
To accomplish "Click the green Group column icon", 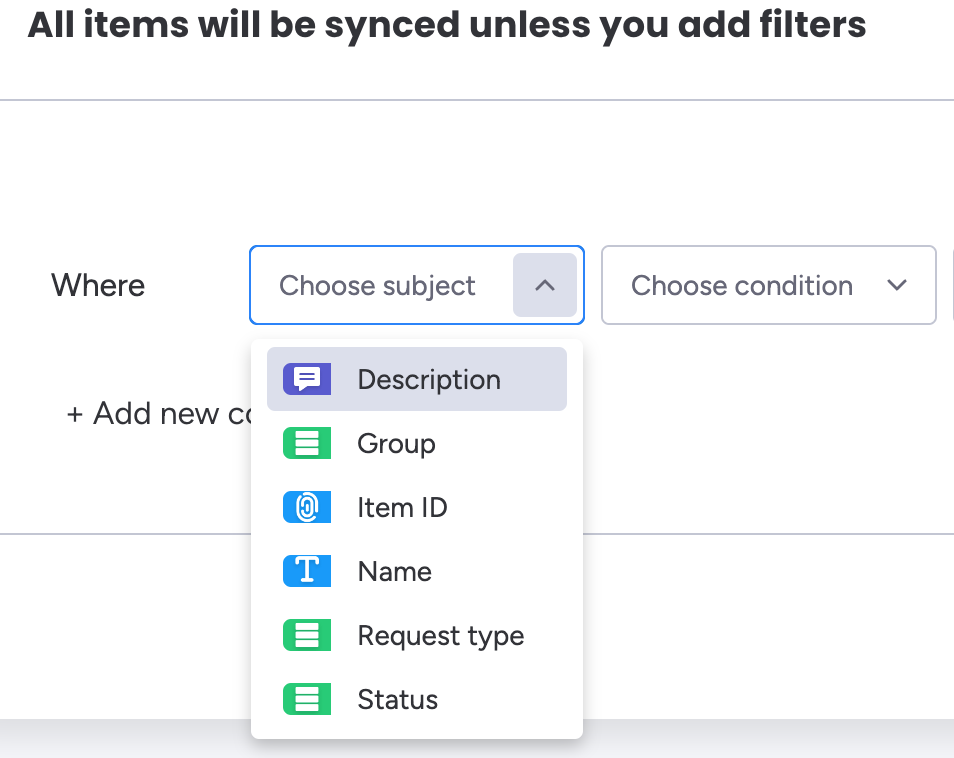I will click(307, 444).
